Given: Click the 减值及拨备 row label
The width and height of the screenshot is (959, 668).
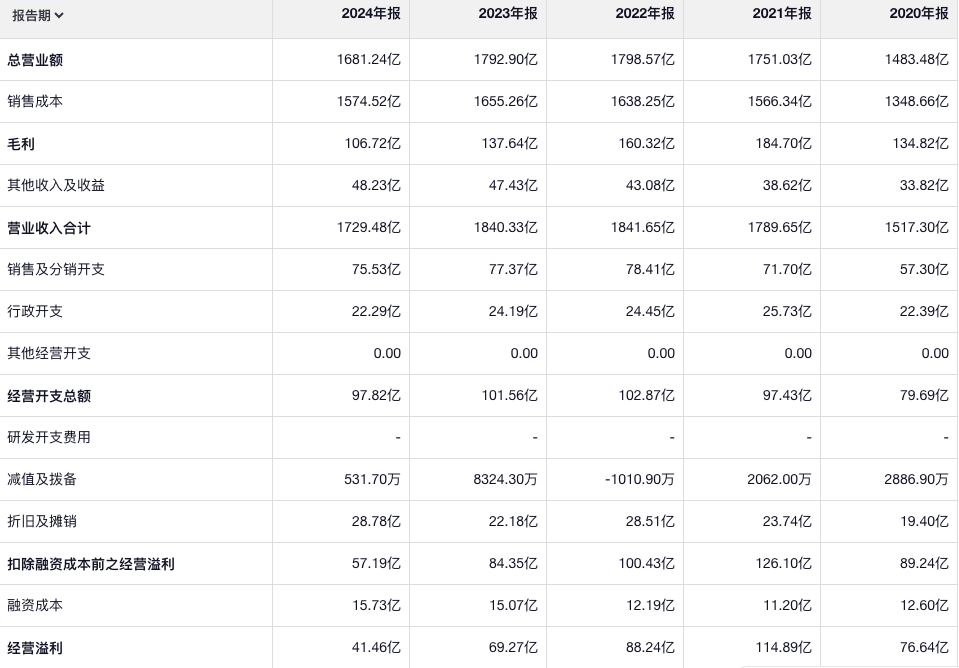Looking at the screenshot, I should coord(42,480).
